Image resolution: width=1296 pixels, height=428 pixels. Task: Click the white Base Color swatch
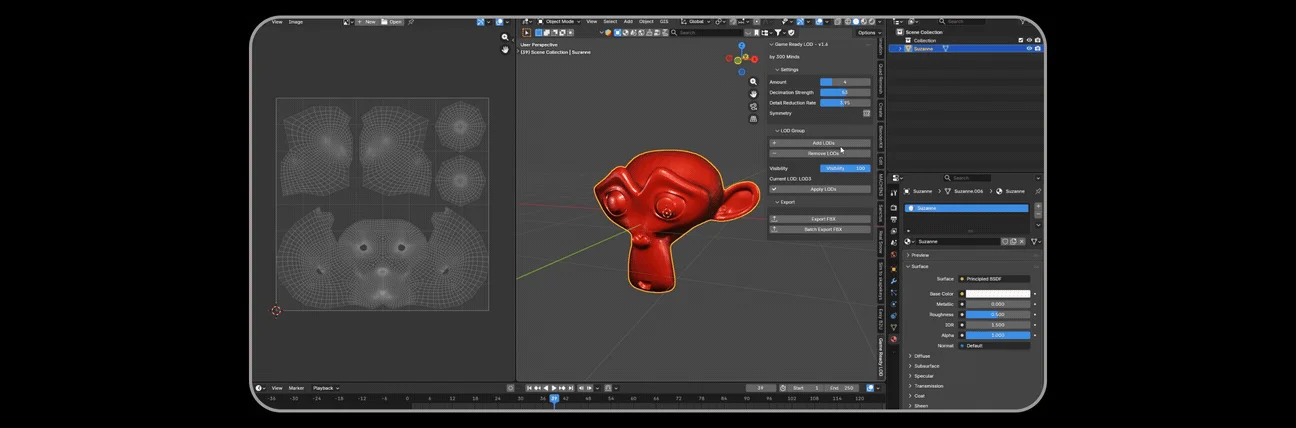(997, 294)
